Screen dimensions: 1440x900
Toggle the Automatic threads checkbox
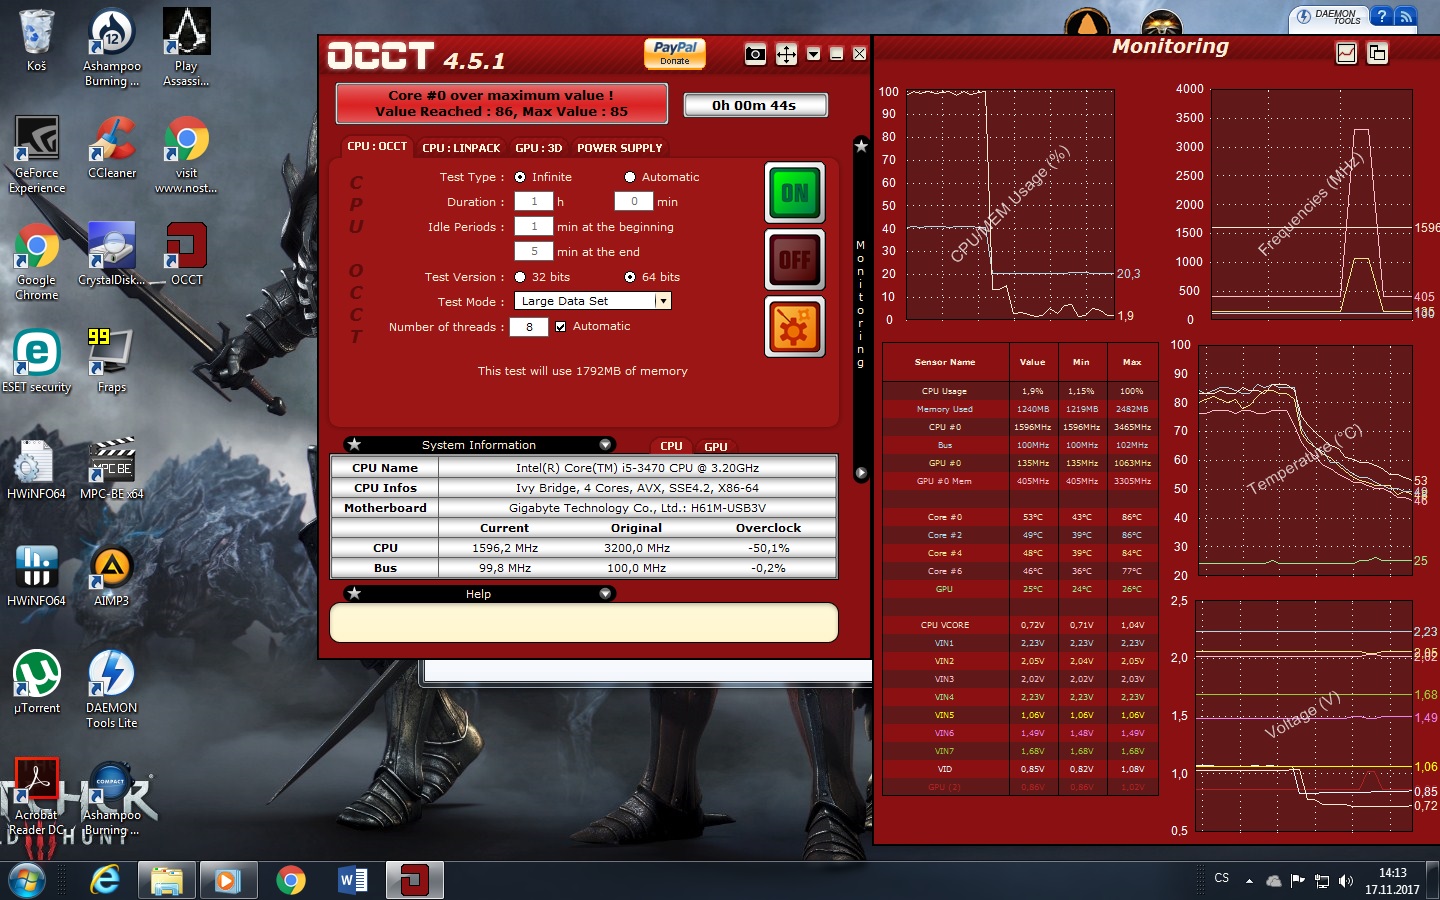tap(561, 326)
